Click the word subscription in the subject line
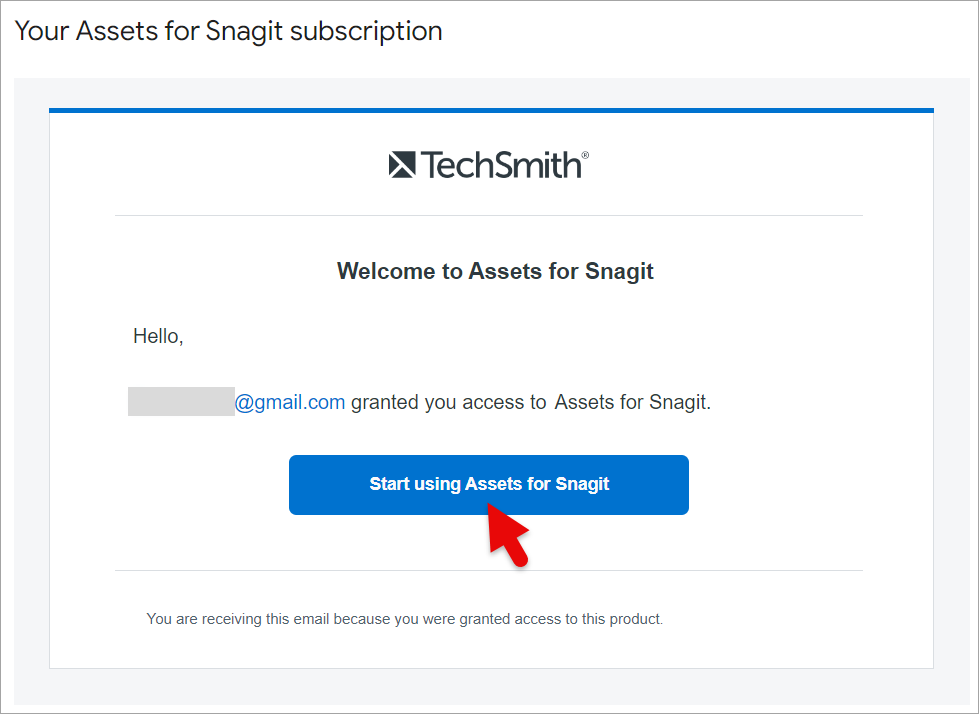 367,31
